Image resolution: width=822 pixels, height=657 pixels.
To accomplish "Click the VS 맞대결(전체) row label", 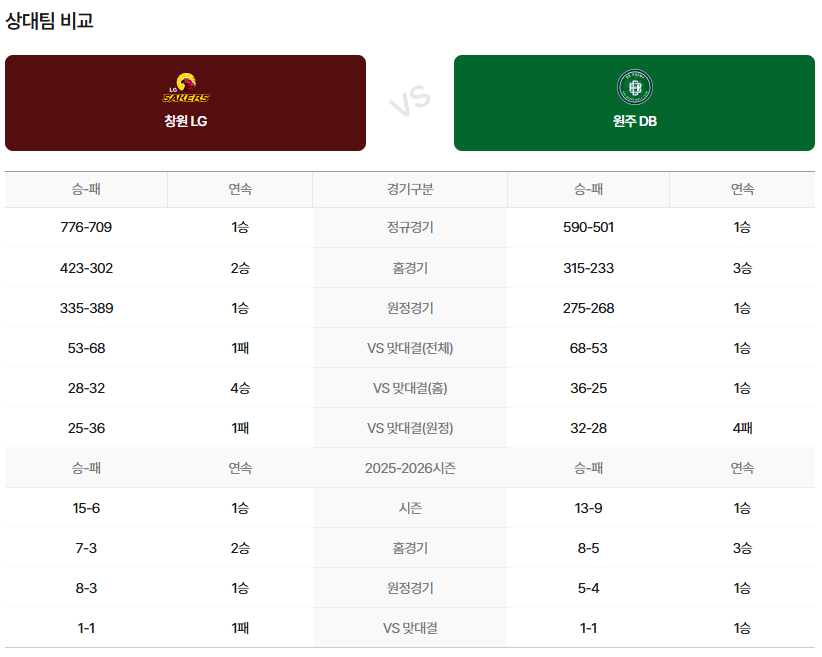I will coord(410,348).
